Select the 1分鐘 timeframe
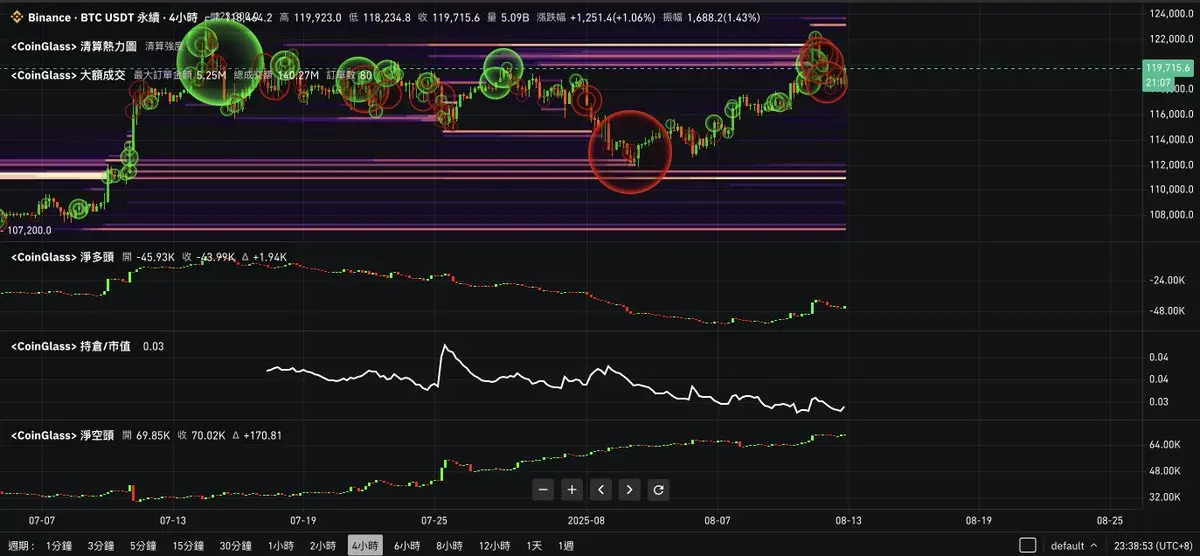The height and width of the screenshot is (556, 1200). (x=59, y=546)
